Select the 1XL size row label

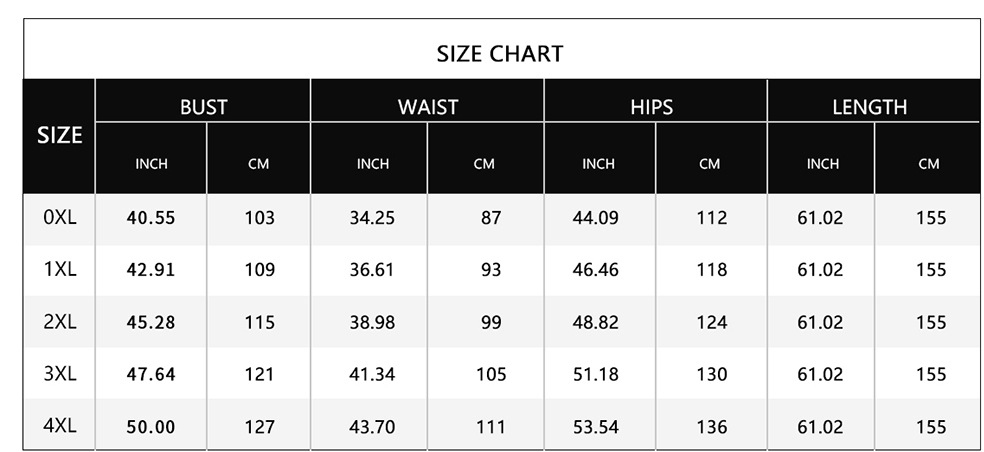[60, 270]
